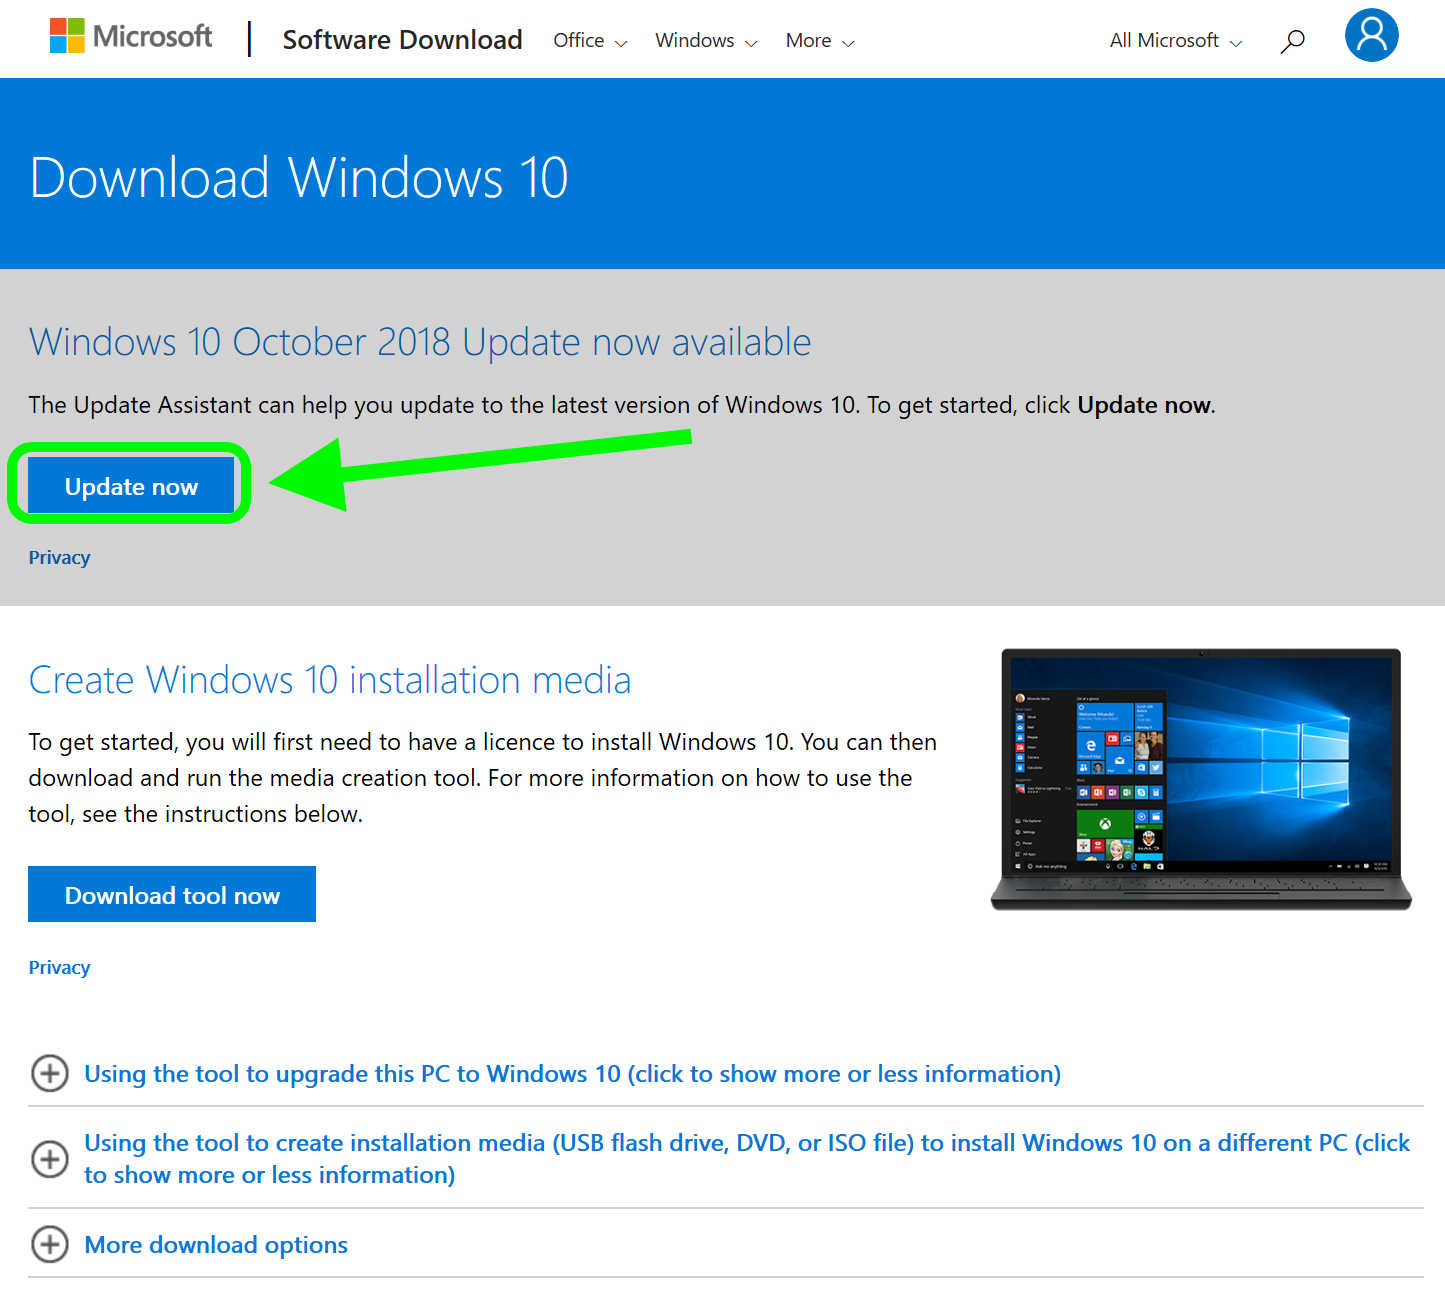Screen dimensions: 1445x1296
Task: Expand 'Using the tool to create installation media'
Action: [747, 1159]
